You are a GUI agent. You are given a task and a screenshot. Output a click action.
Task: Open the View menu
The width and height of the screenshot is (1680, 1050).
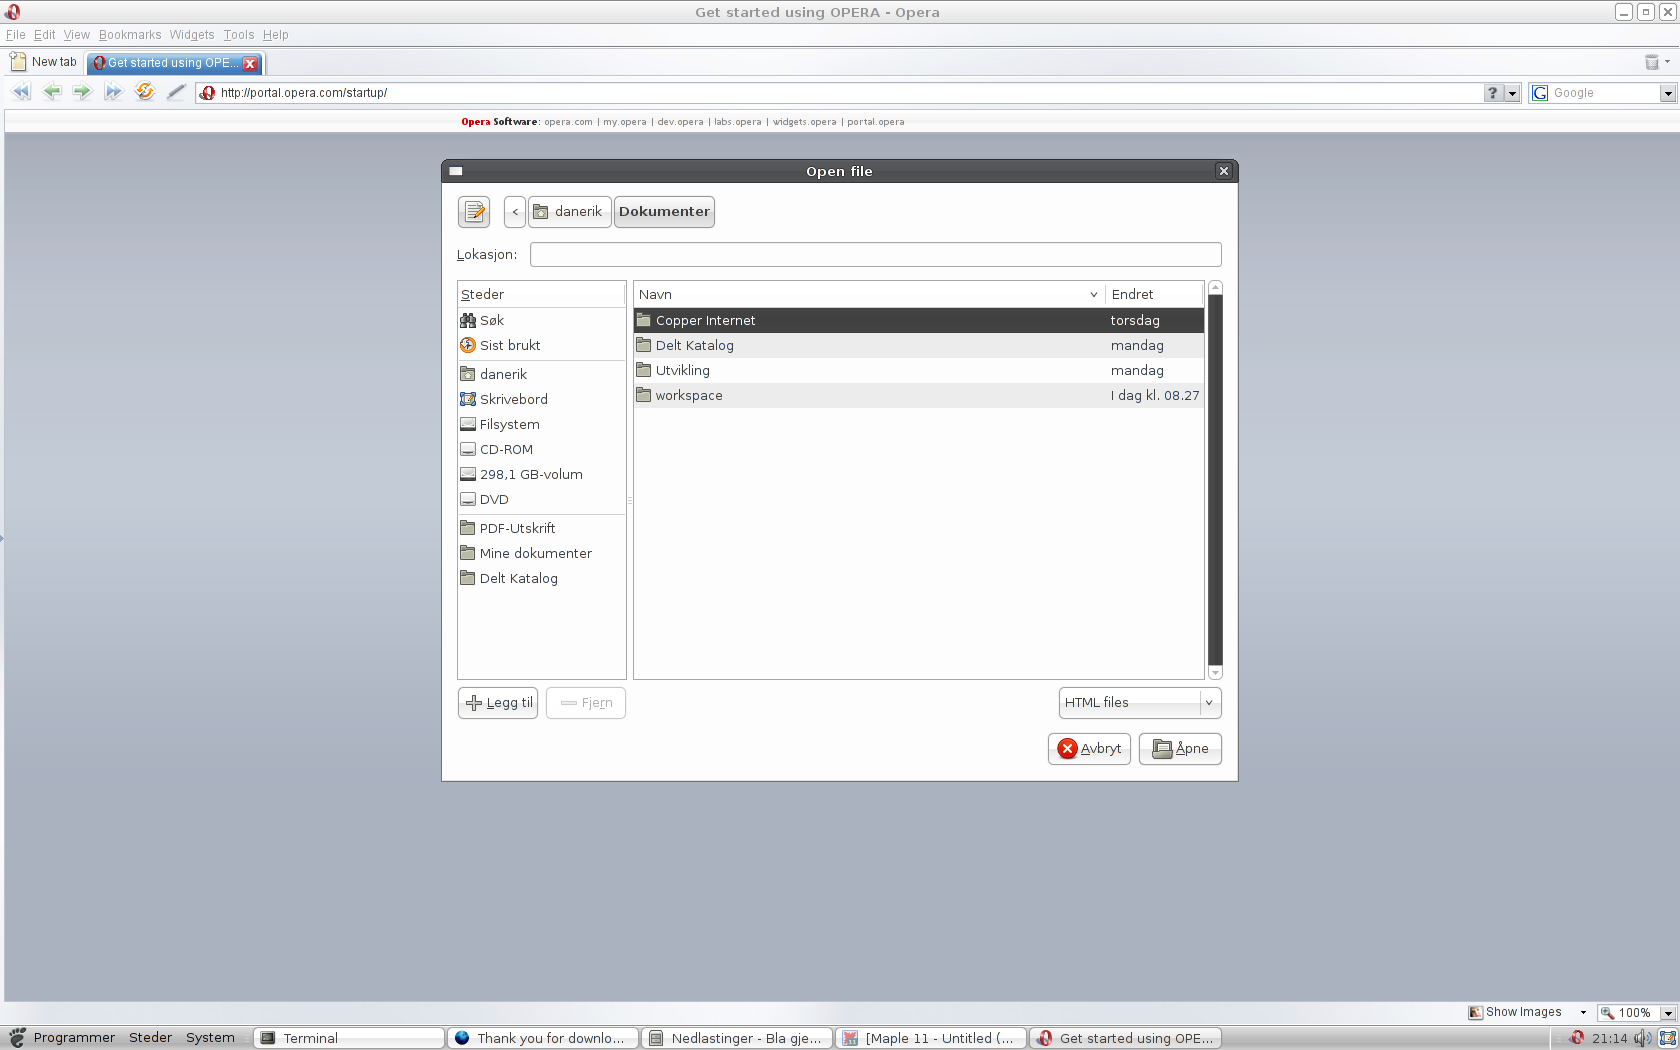76,35
